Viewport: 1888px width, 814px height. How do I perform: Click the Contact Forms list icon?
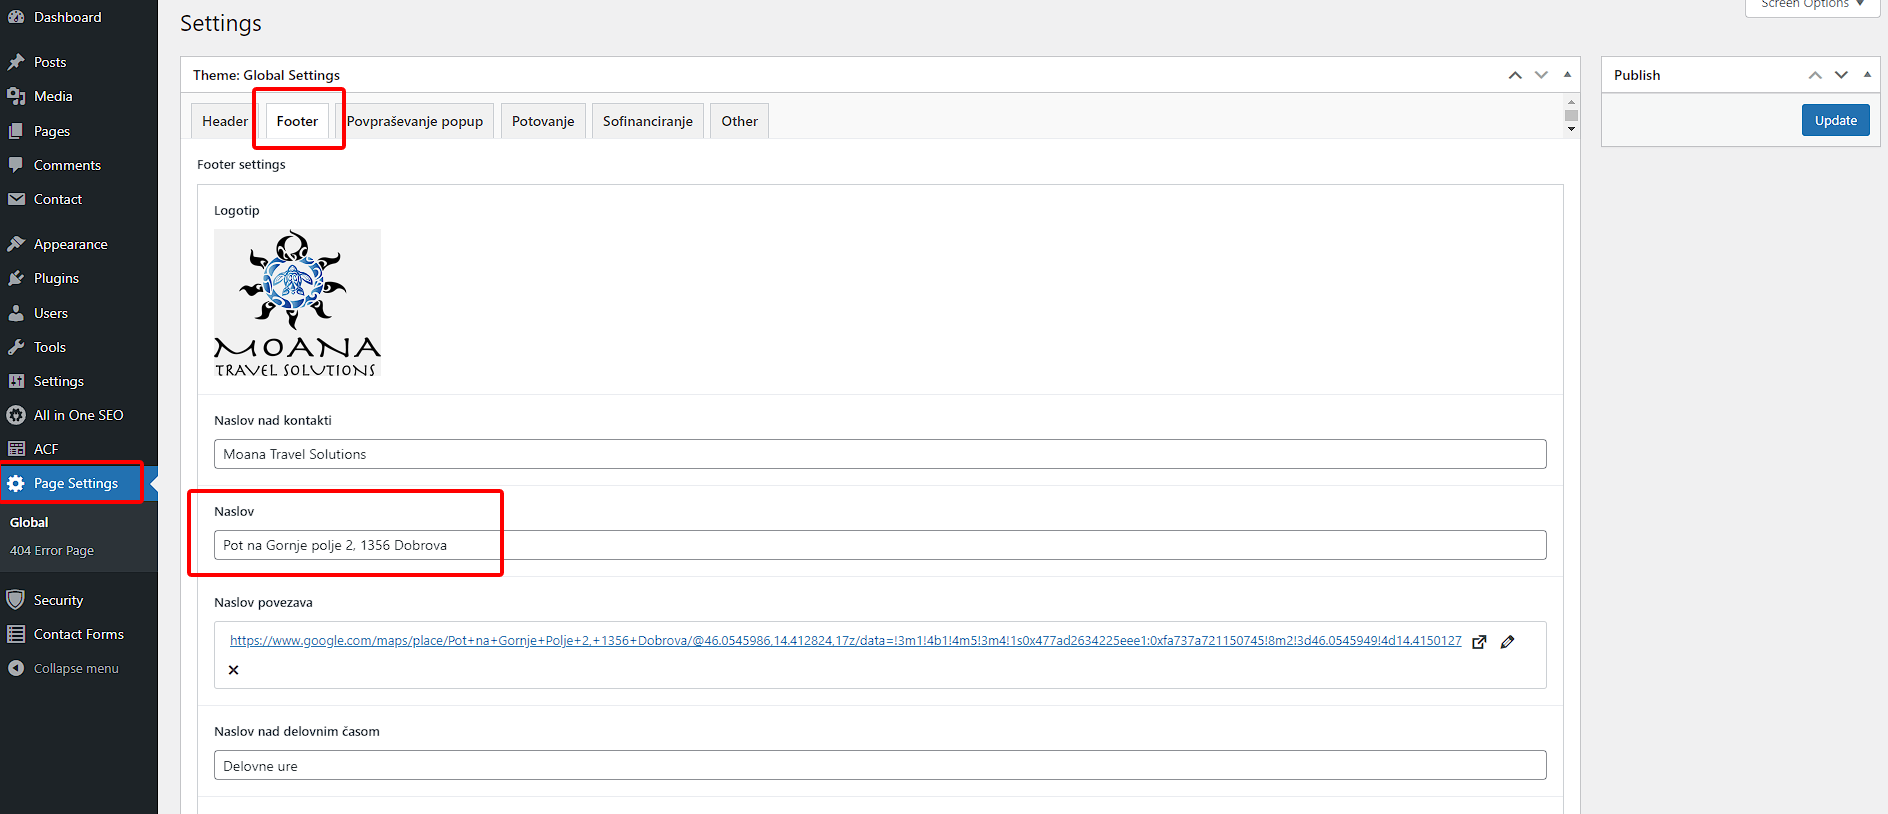coord(16,634)
